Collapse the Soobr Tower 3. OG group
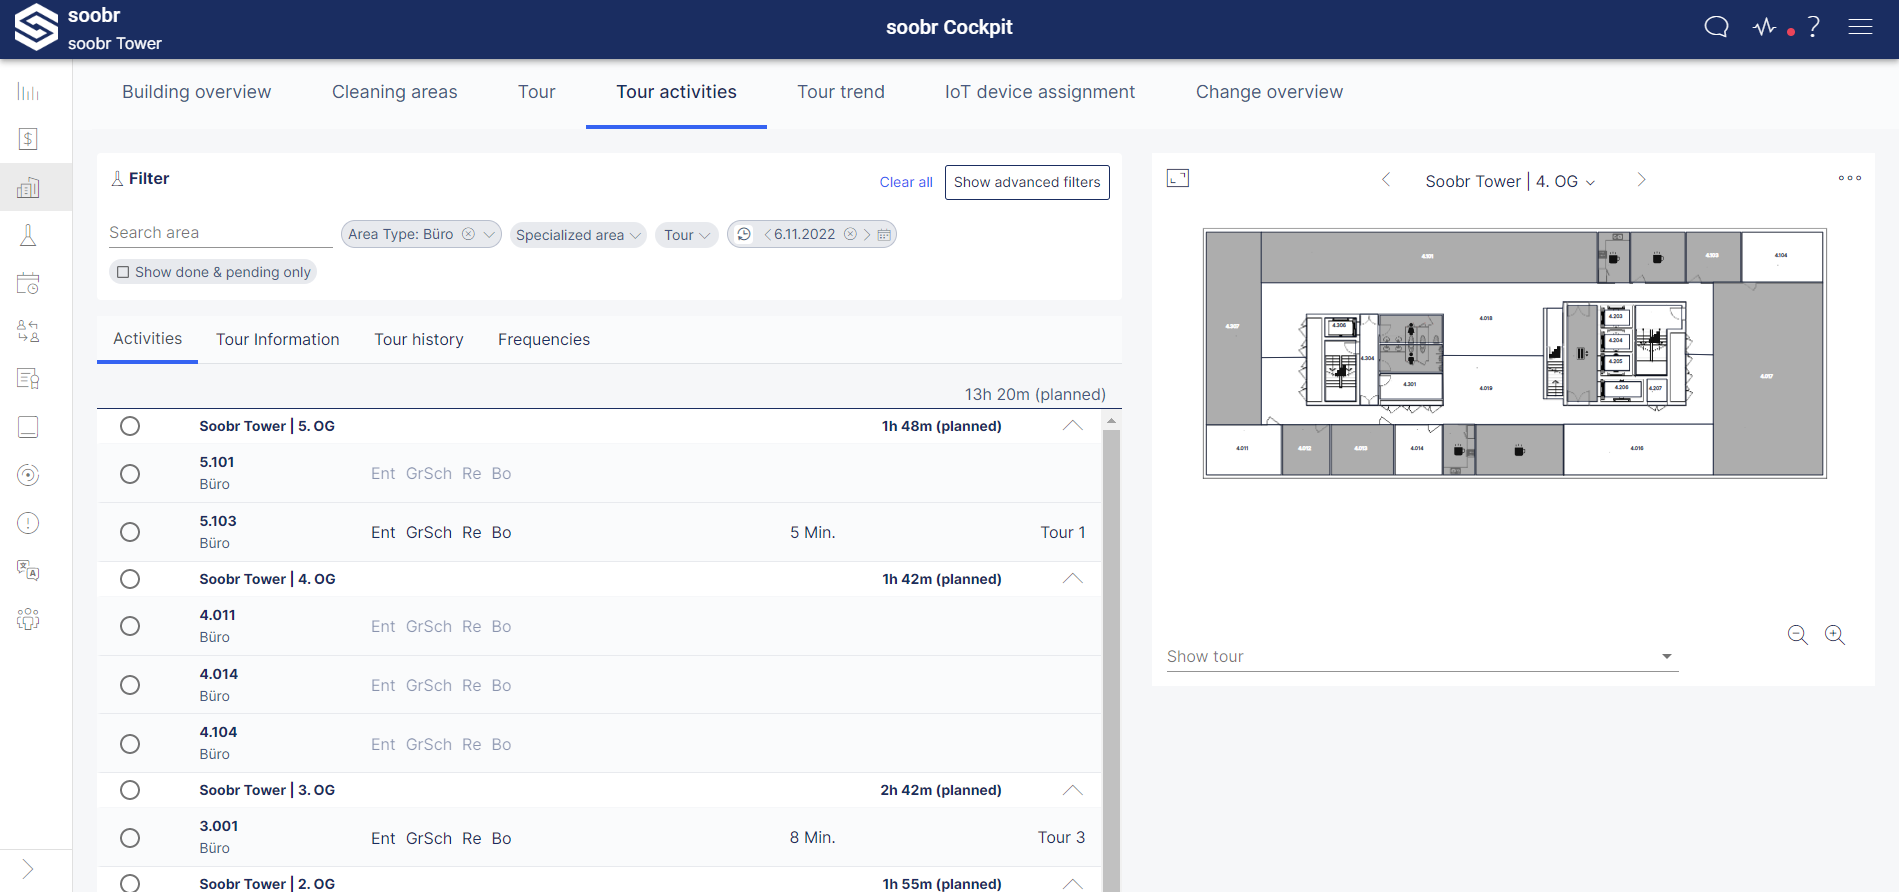Viewport: 1899px width, 892px height. tap(1072, 790)
